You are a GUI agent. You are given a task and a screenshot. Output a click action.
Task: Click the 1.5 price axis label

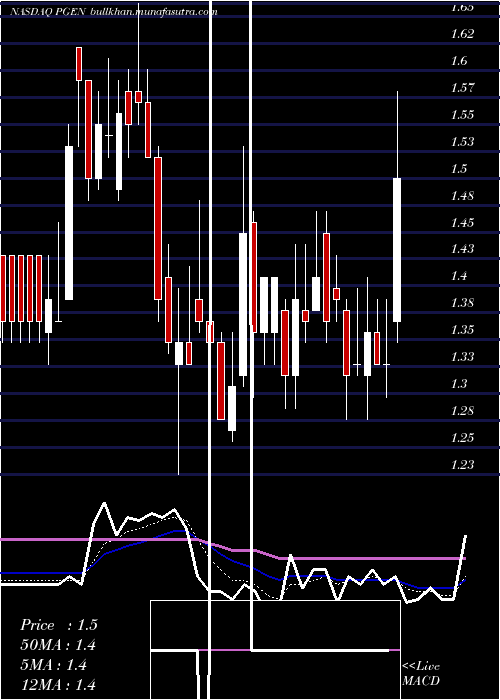(459, 168)
